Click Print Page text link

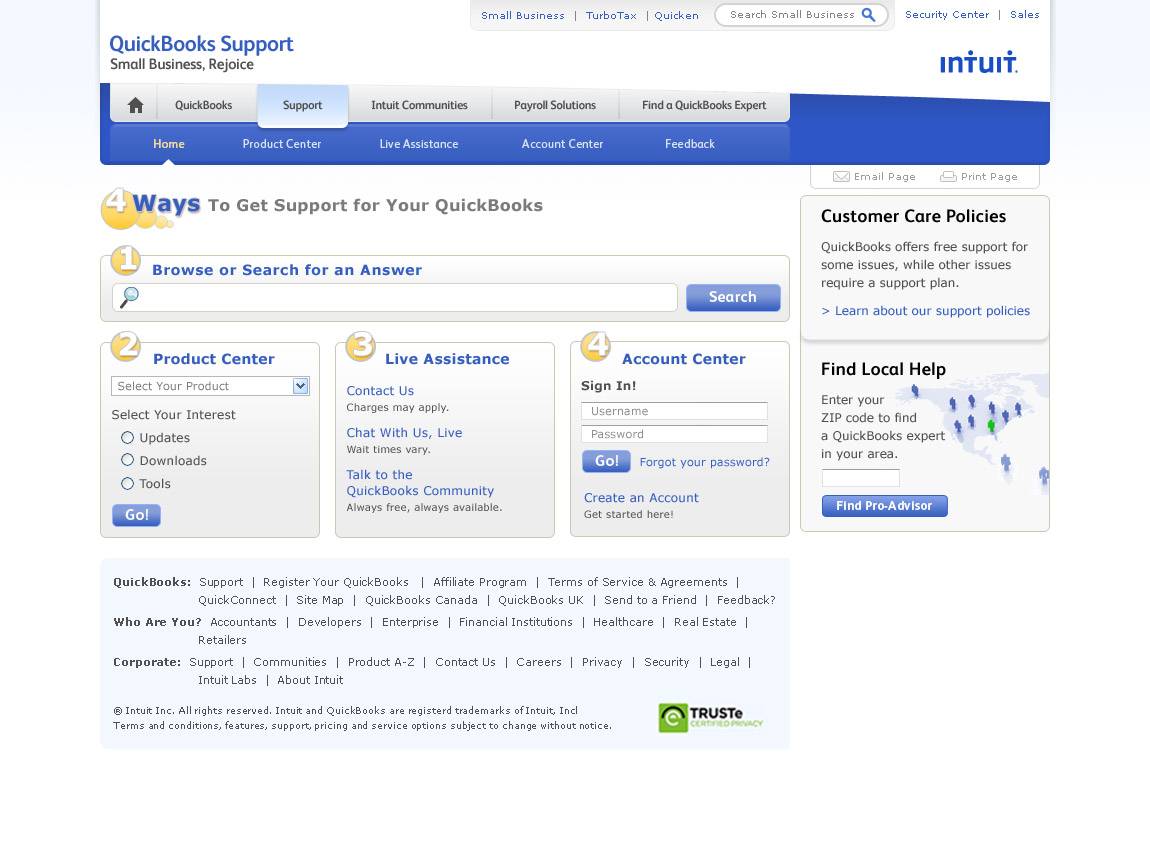pyautogui.click(x=989, y=177)
